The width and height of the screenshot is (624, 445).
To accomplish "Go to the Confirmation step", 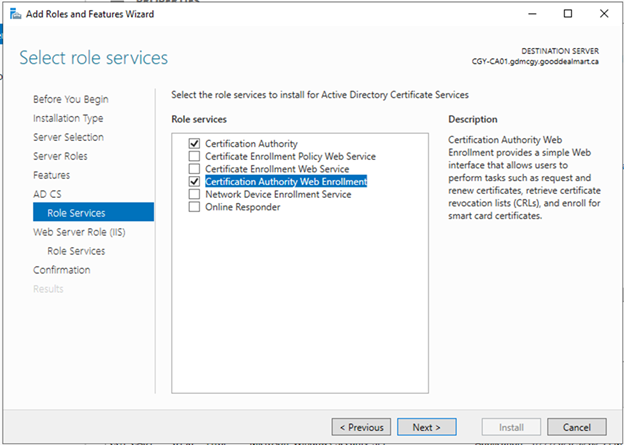I will pyautogui.click(x=62, y=270).
